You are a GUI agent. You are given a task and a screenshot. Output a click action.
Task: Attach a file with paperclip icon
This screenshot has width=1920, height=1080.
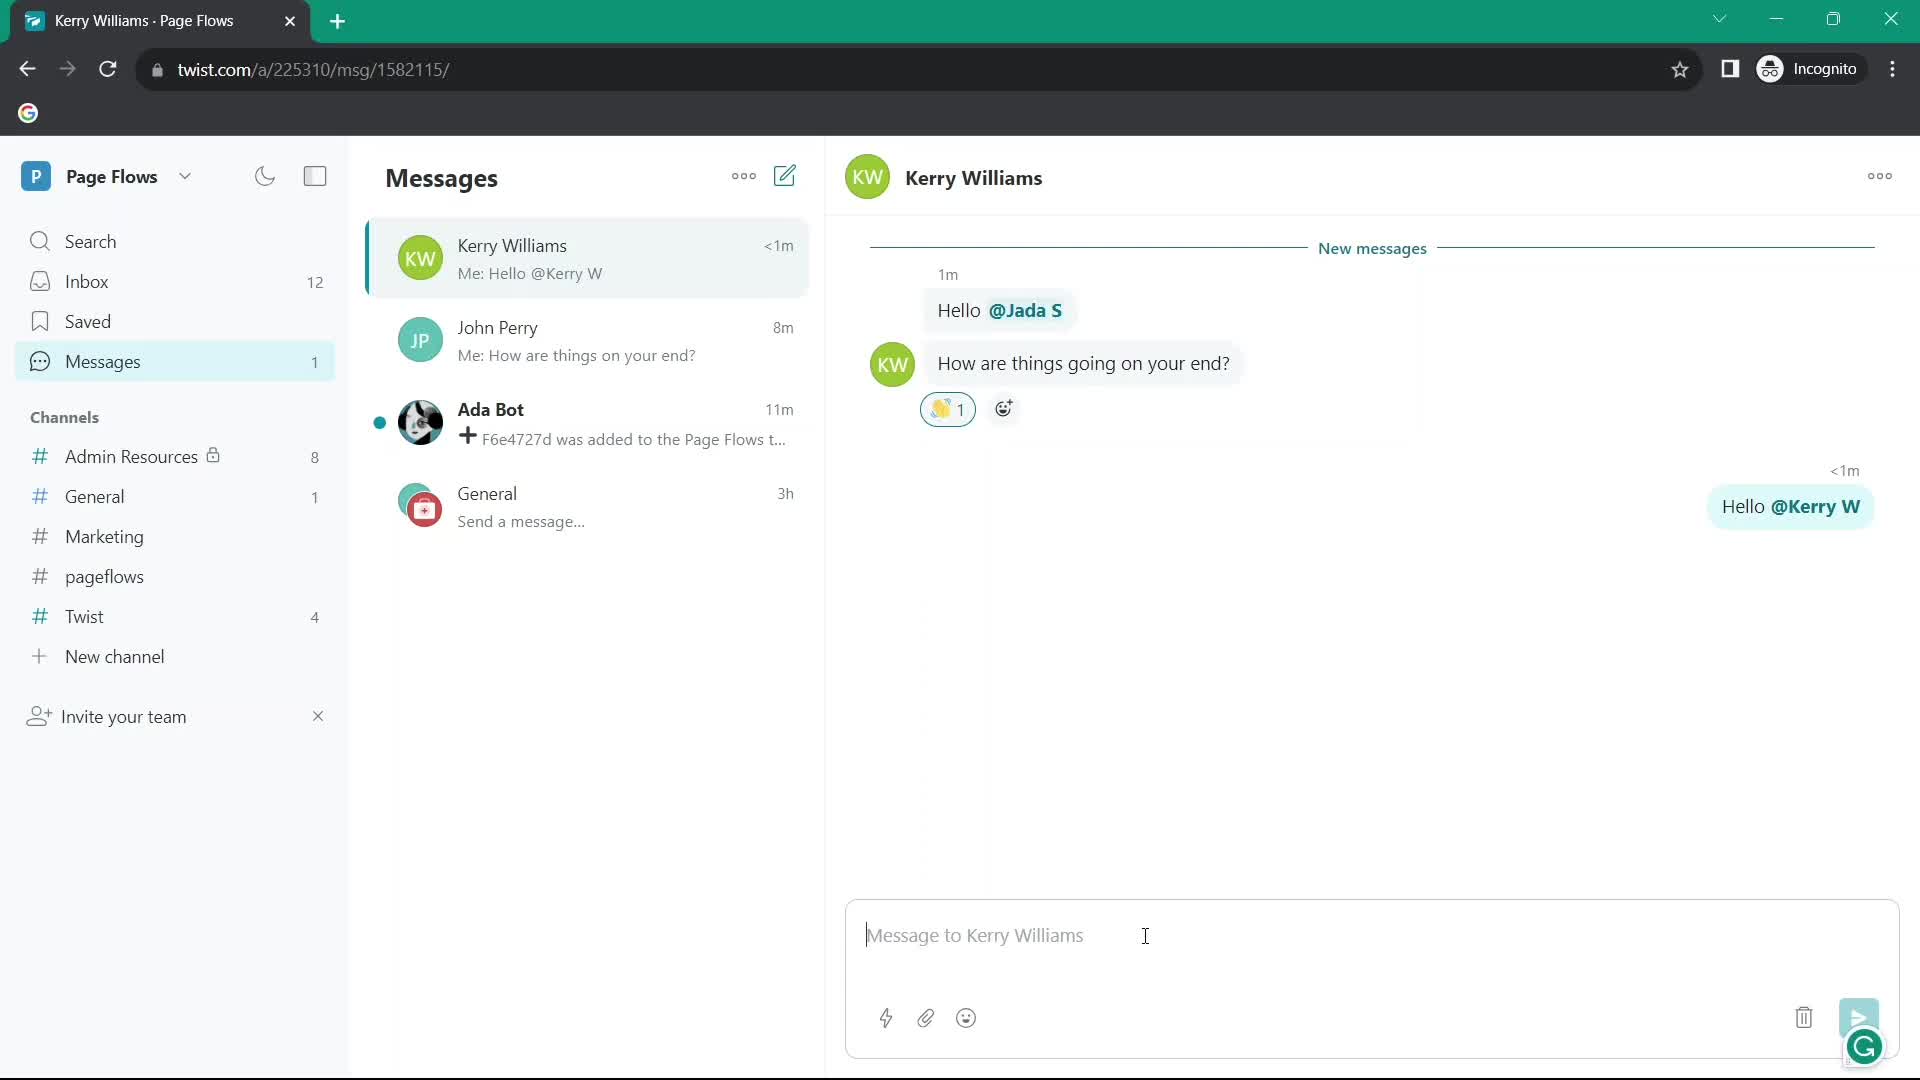926,1018
